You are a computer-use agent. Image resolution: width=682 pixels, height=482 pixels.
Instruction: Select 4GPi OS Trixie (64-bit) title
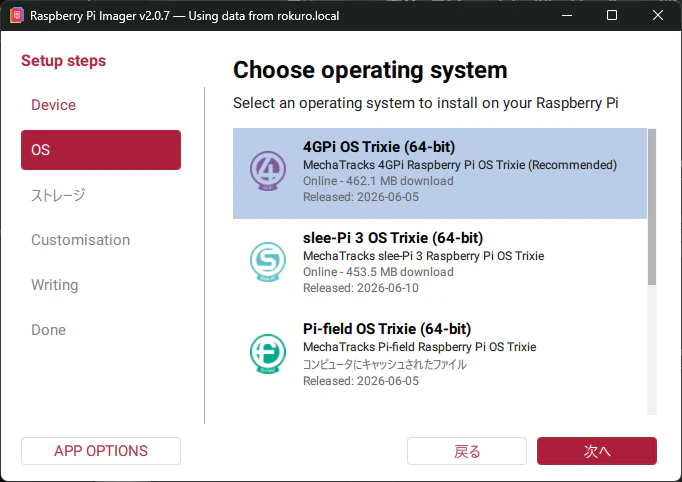[x=379, y=147]
